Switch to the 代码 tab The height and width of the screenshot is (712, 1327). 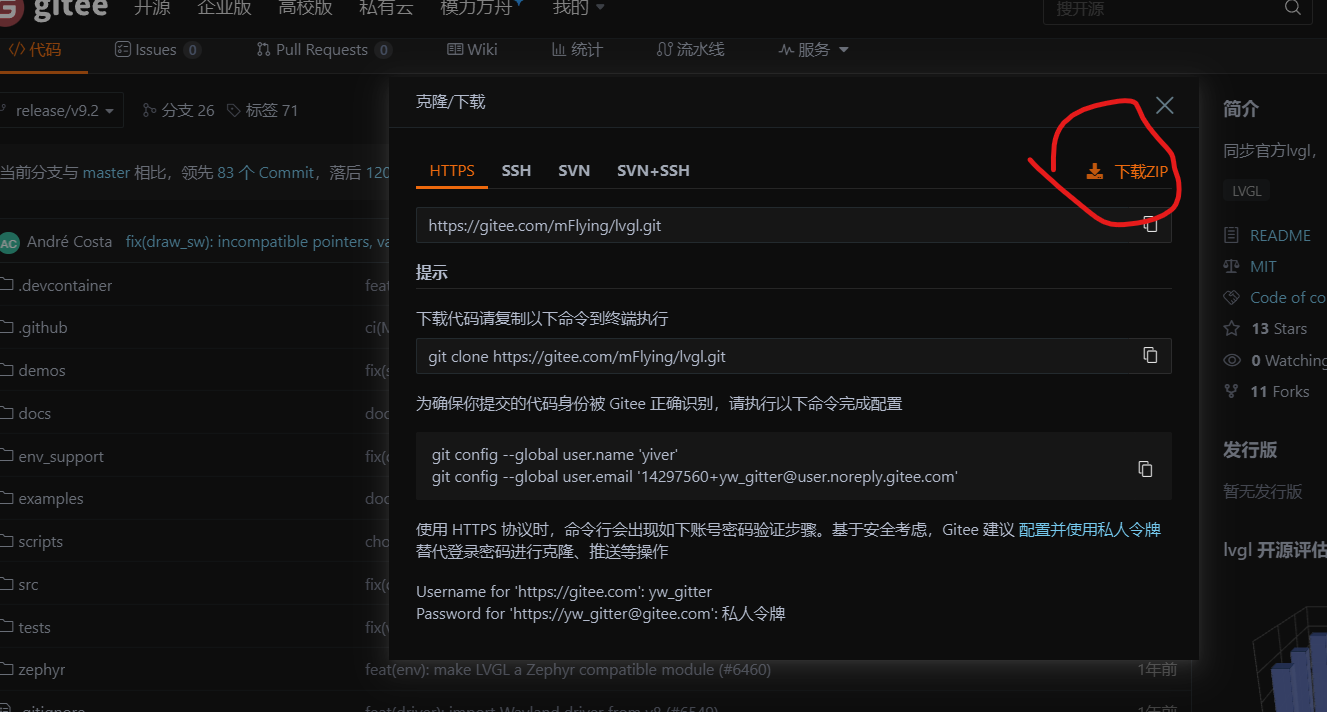point(35,50)
